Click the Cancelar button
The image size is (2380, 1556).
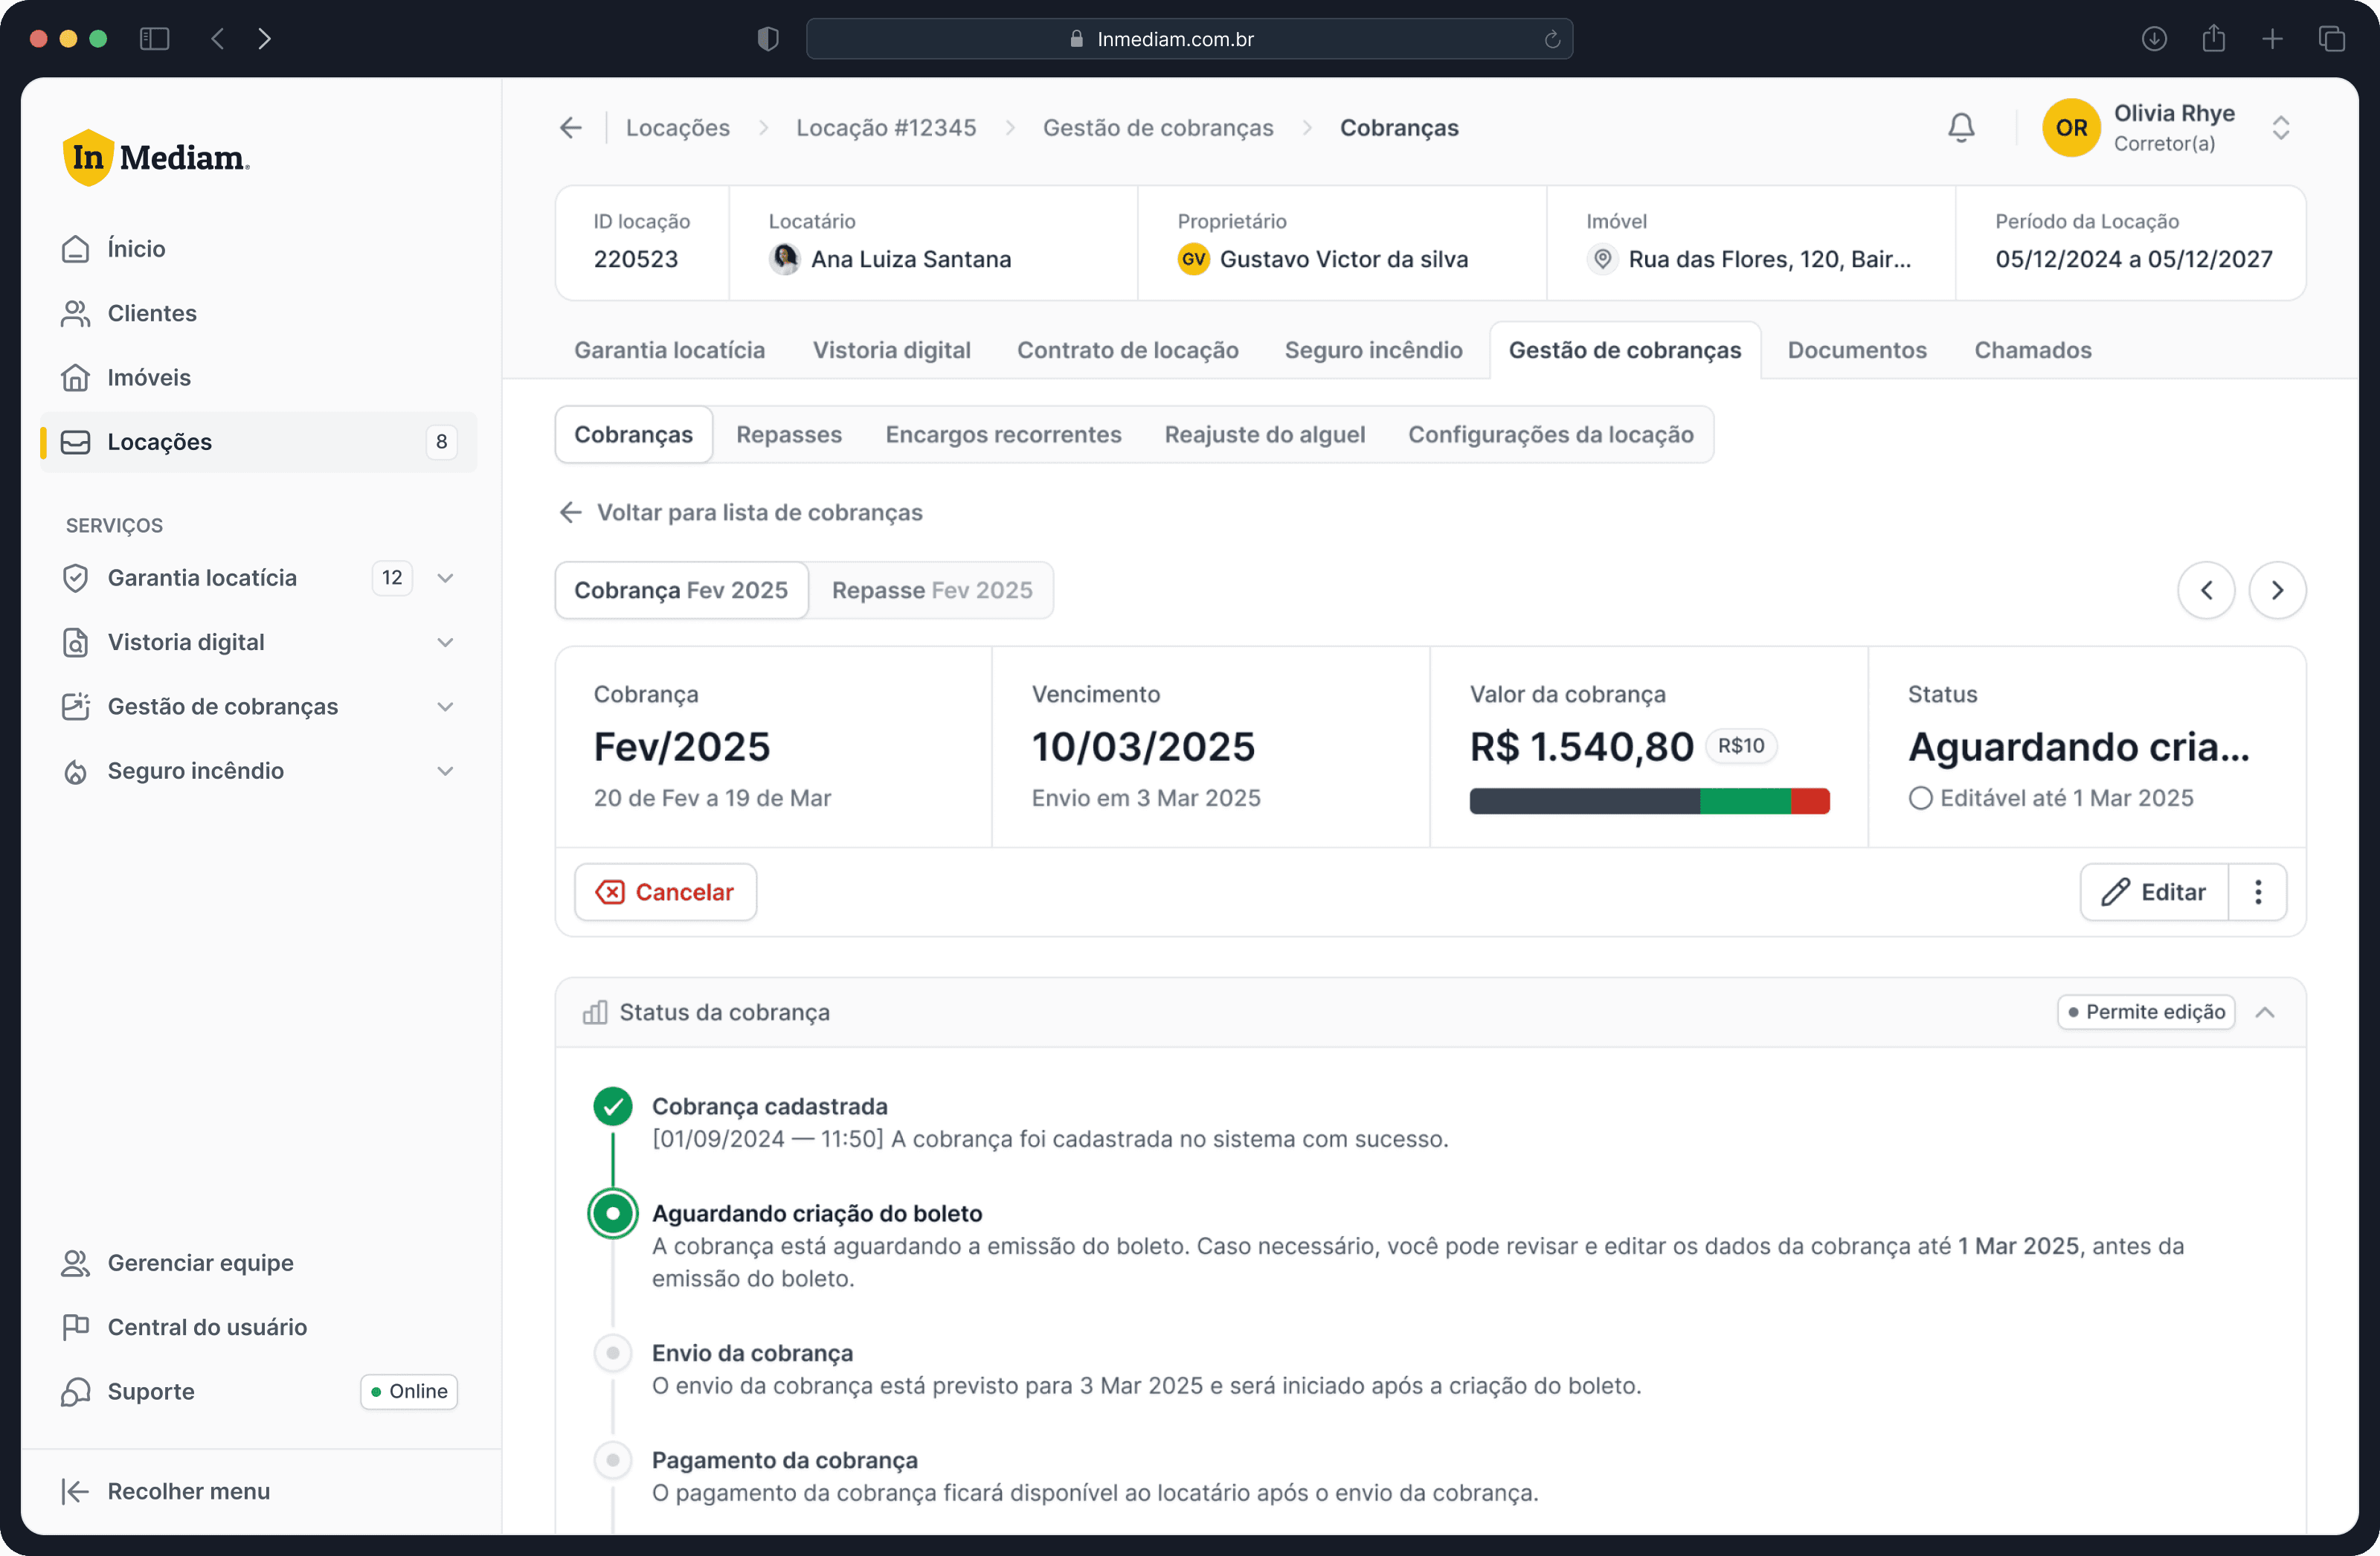click(x=665, y=892)
